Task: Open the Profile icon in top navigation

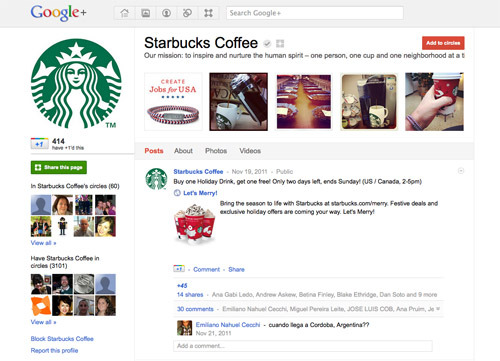Action: tap(166, 13)
